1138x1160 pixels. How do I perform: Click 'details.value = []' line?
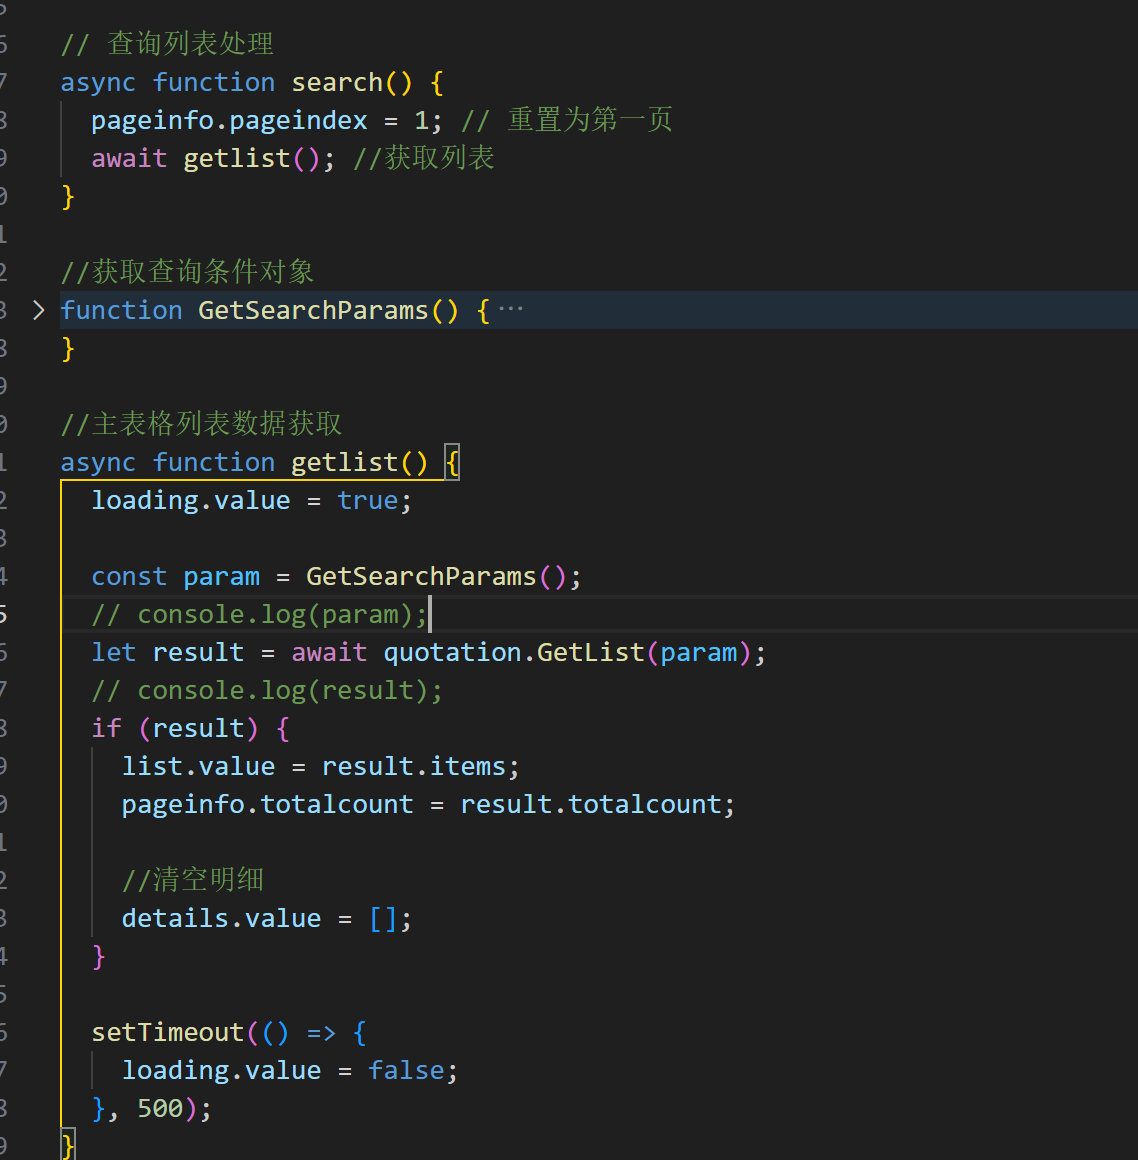(266, 919)
